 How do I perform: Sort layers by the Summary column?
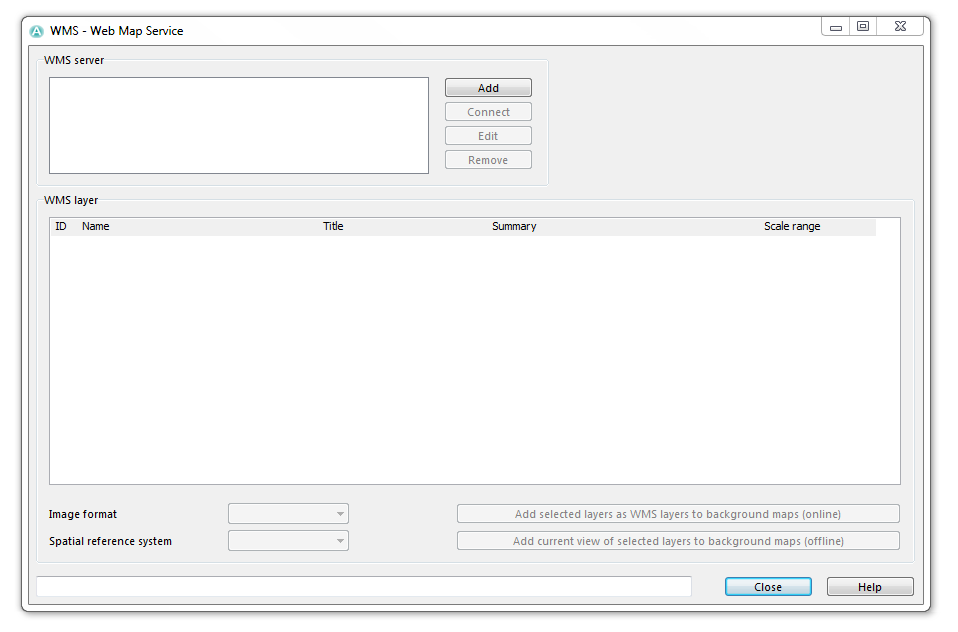point(514,226)
